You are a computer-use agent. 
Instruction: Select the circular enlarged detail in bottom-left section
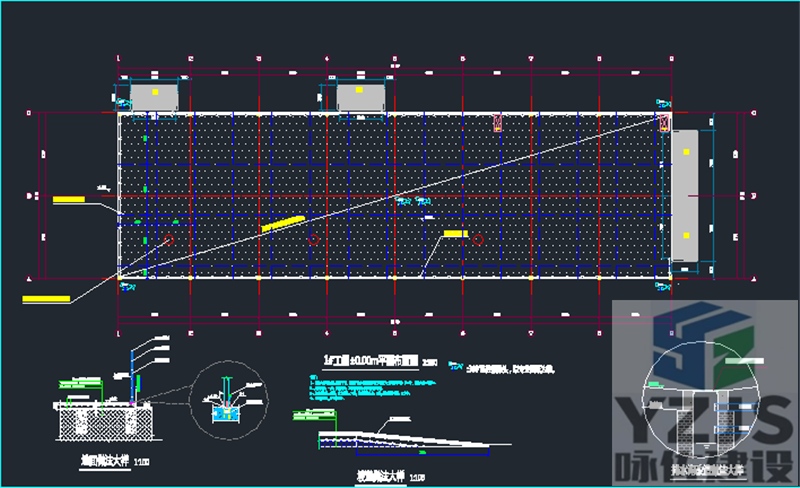click(x=229, y=399)
